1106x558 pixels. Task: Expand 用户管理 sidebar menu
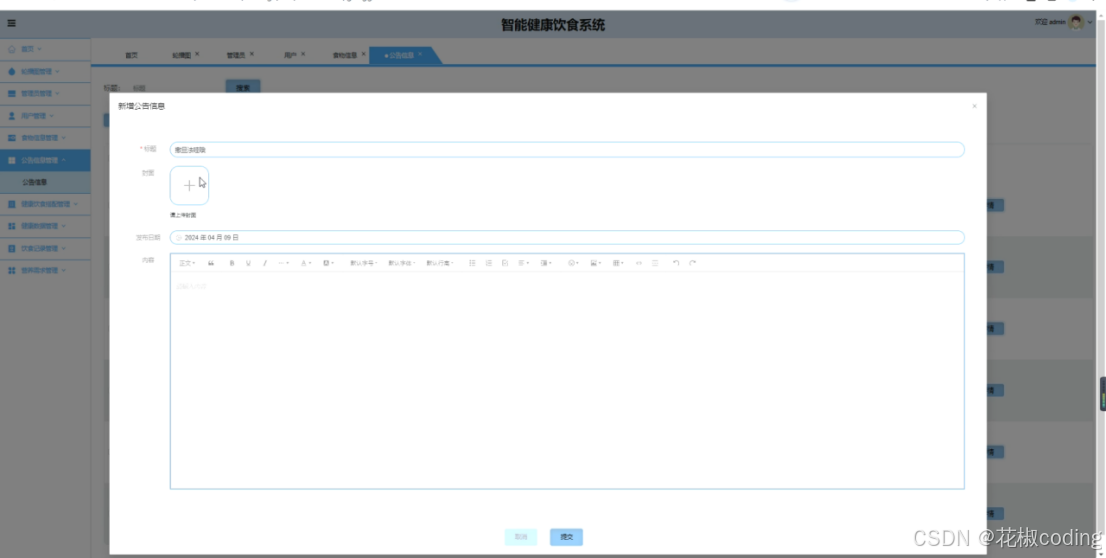[x=45, y=116]
